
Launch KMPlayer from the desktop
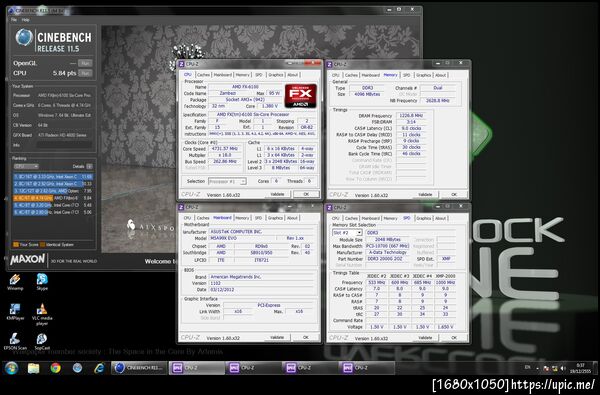(x=15, y=312)
